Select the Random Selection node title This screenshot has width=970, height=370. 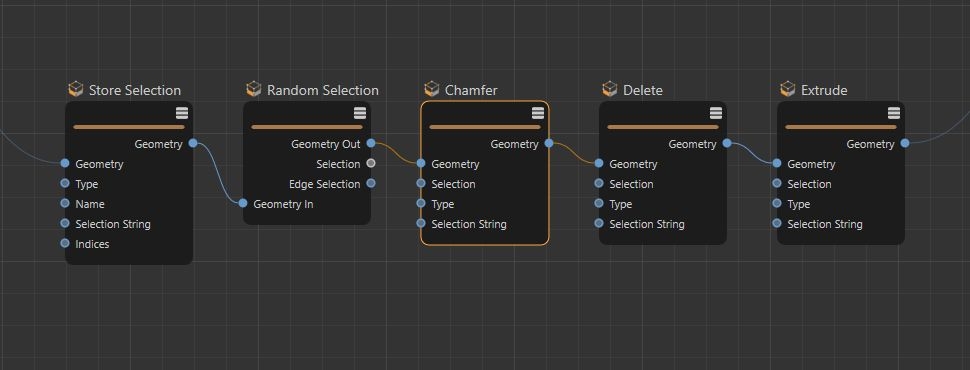pos(323,90)
